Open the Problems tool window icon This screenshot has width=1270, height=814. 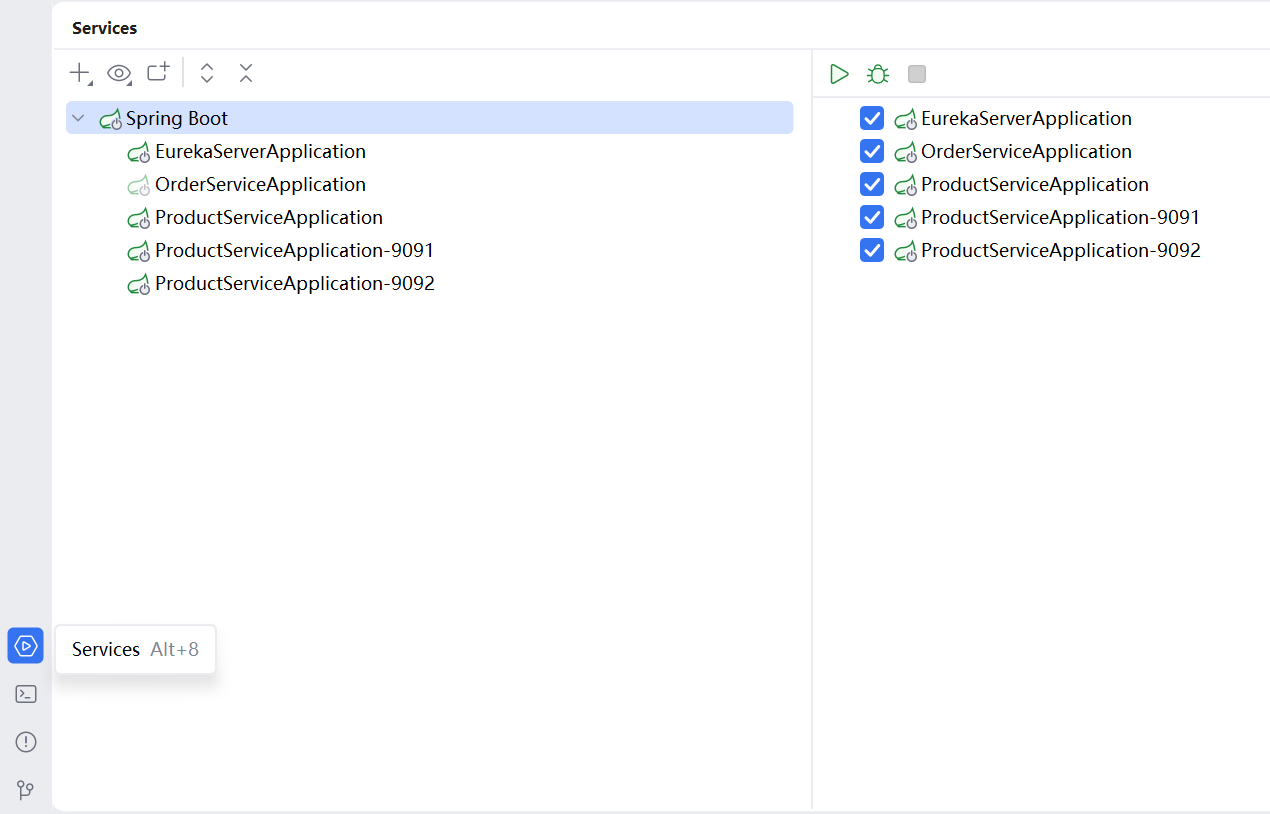(26, 742)
